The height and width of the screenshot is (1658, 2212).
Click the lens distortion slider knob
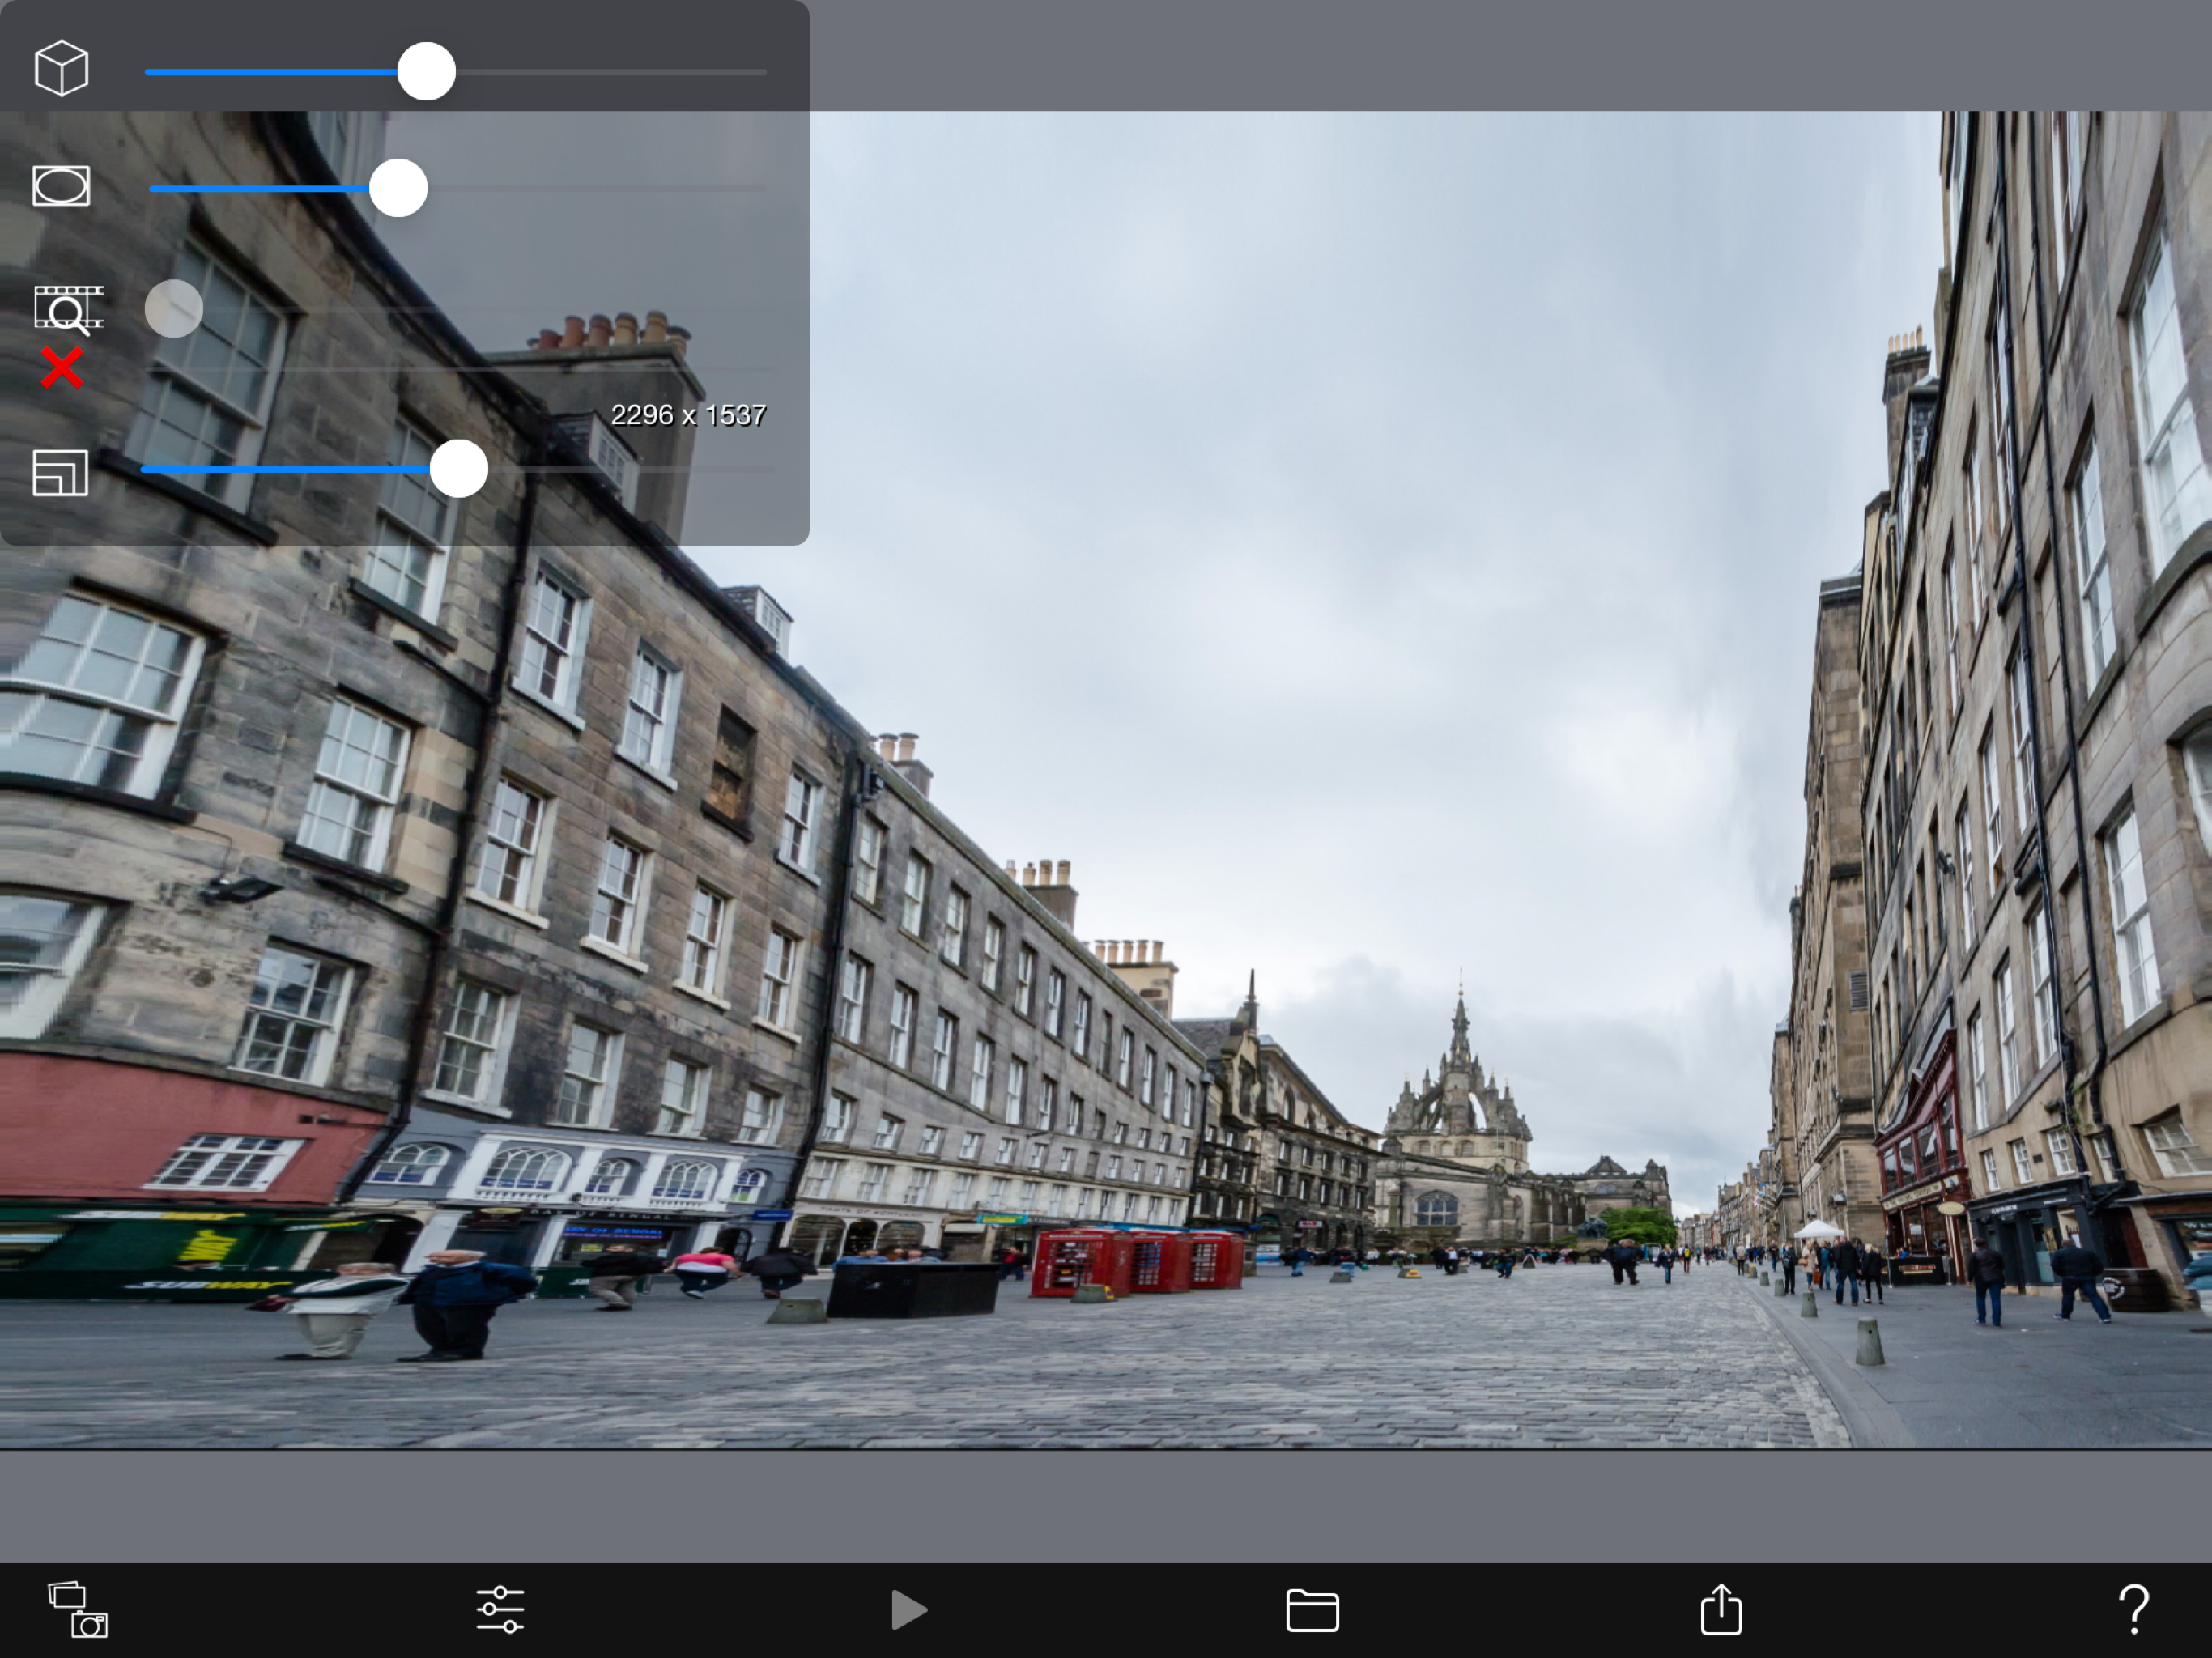tap(398, 188)
